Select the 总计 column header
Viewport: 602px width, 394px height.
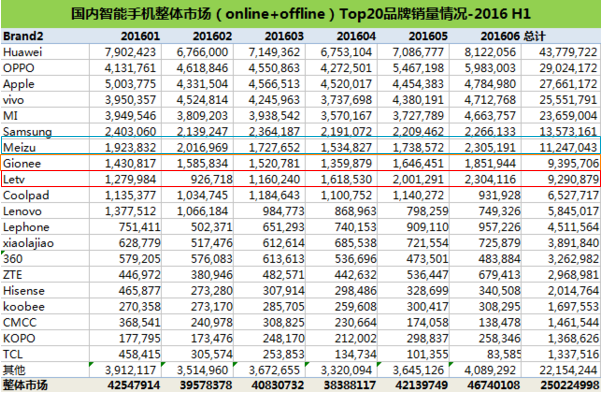click(534, 36)
